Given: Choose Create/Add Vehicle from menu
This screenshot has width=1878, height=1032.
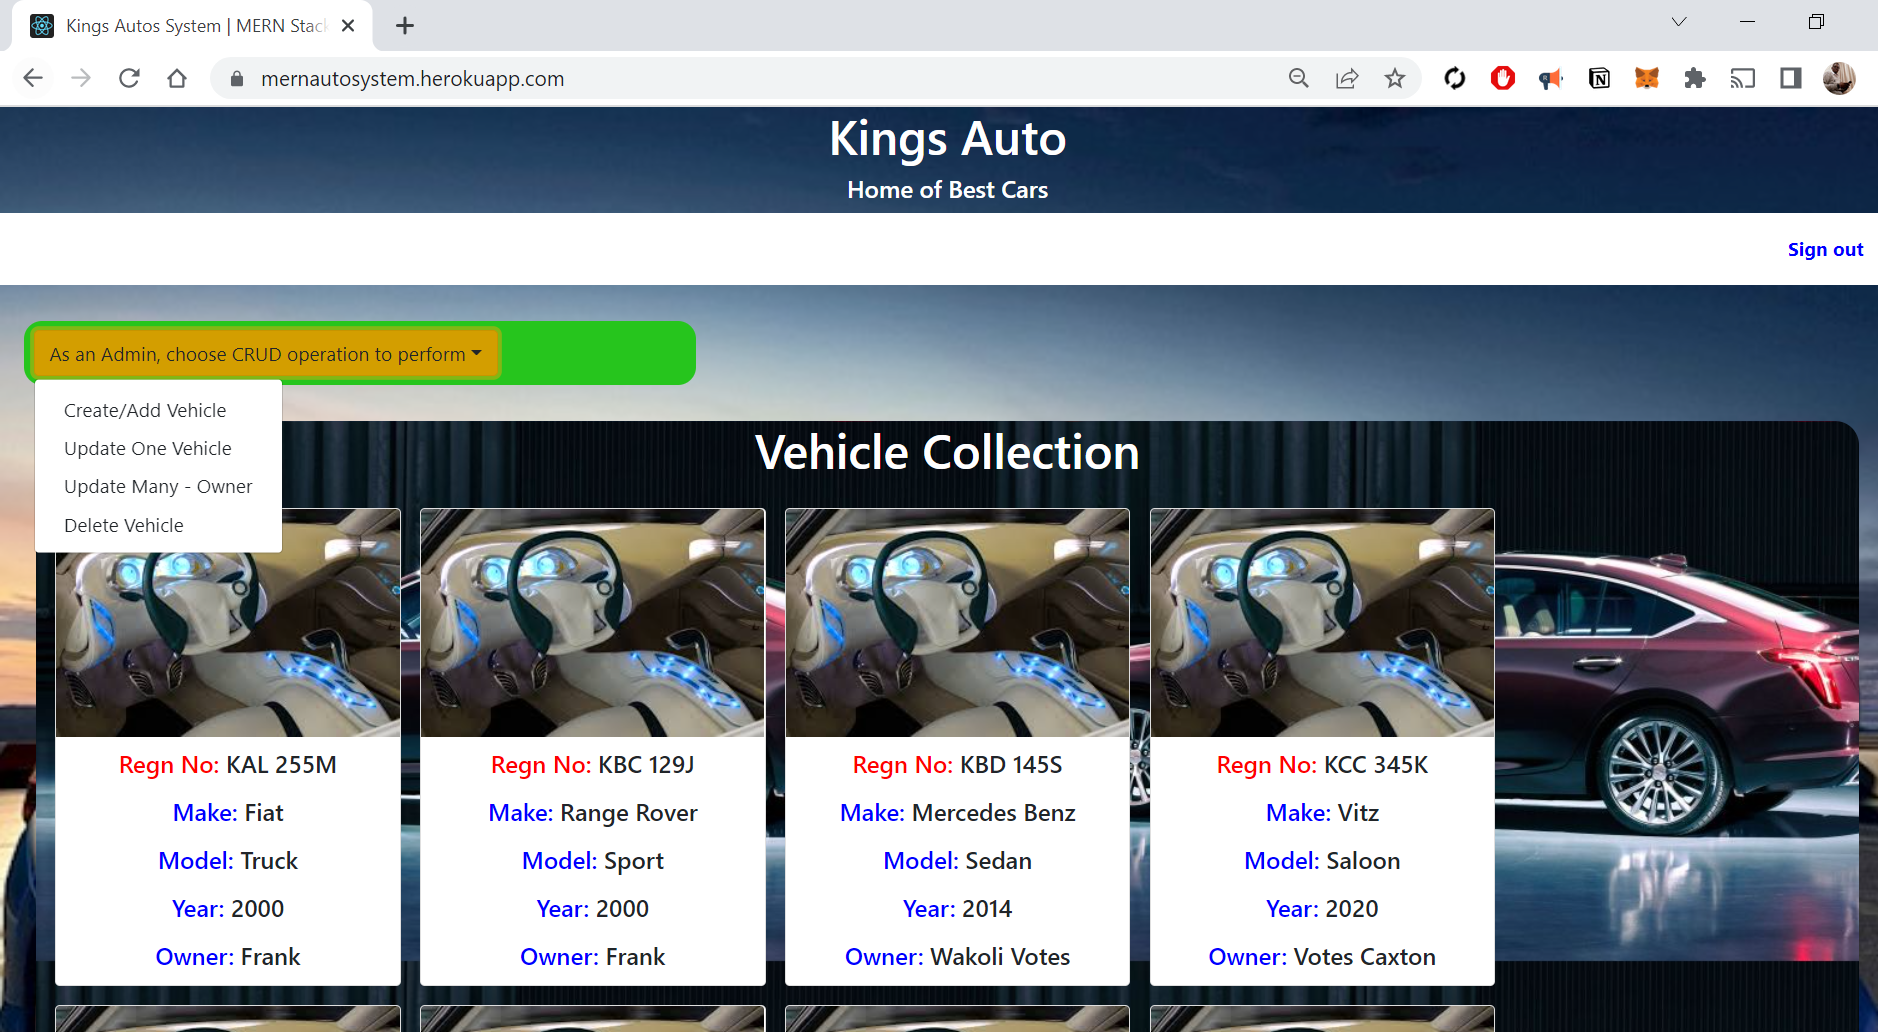Looking at the screenshot, I should (x=145, y=411).
